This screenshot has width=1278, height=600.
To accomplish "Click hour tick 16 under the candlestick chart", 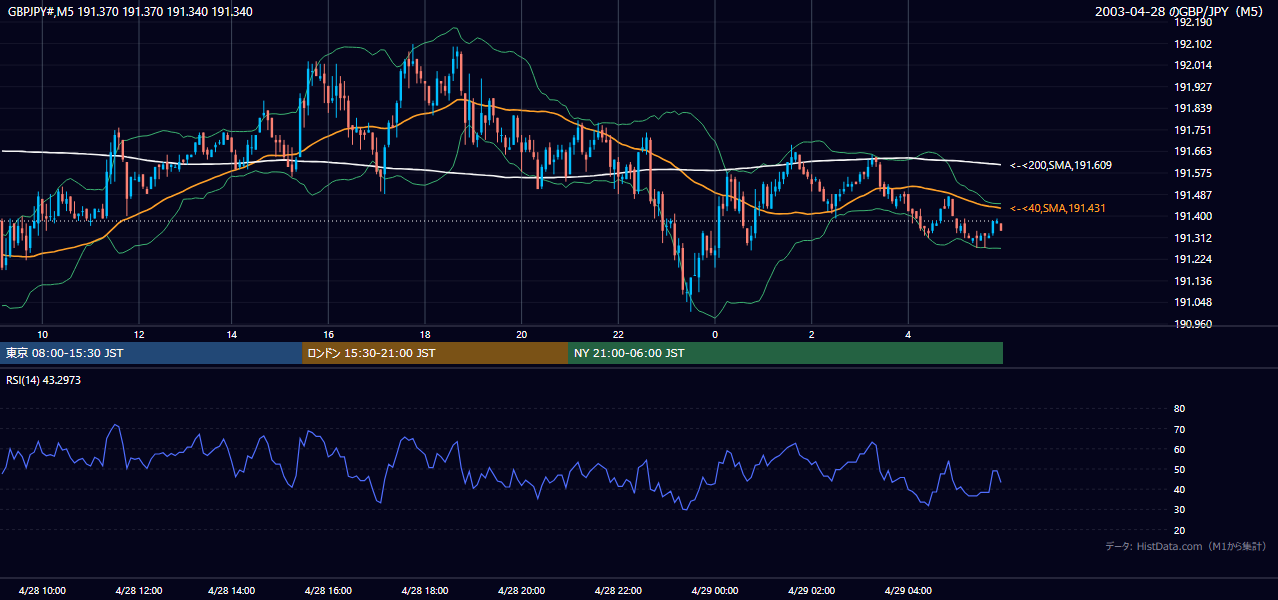I will [328, 334].
